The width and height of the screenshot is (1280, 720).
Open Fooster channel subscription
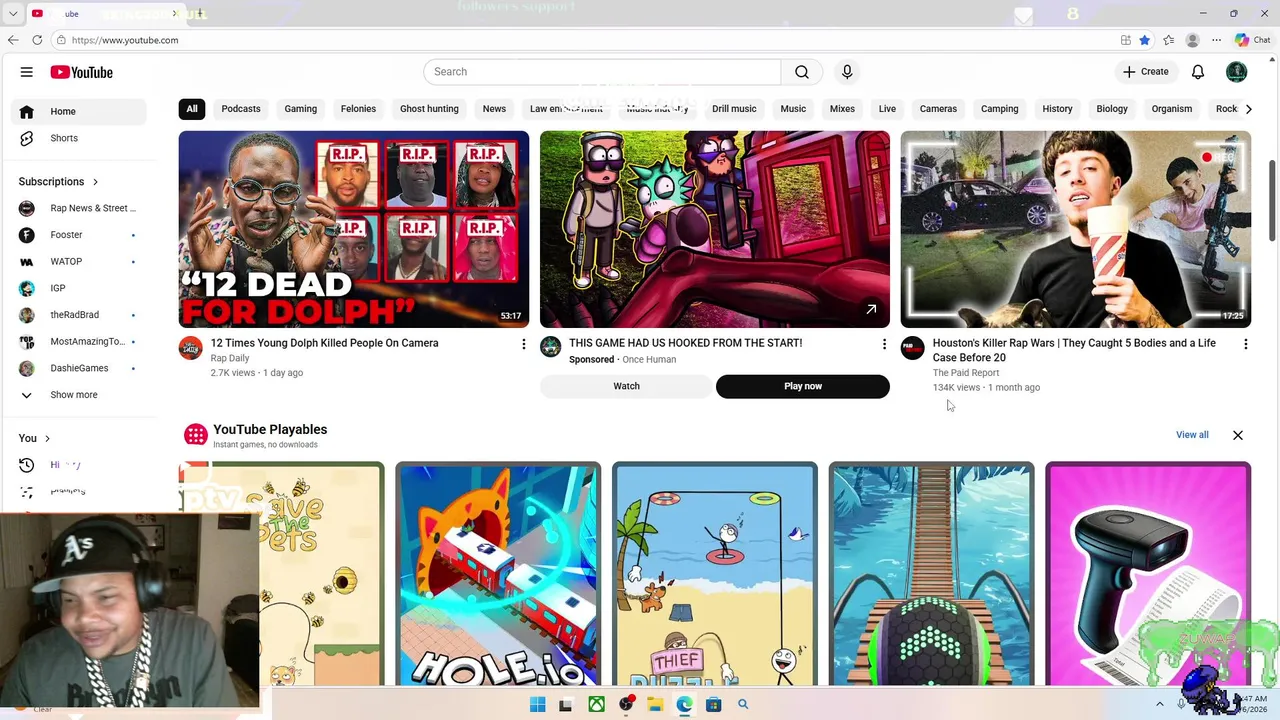79,235
